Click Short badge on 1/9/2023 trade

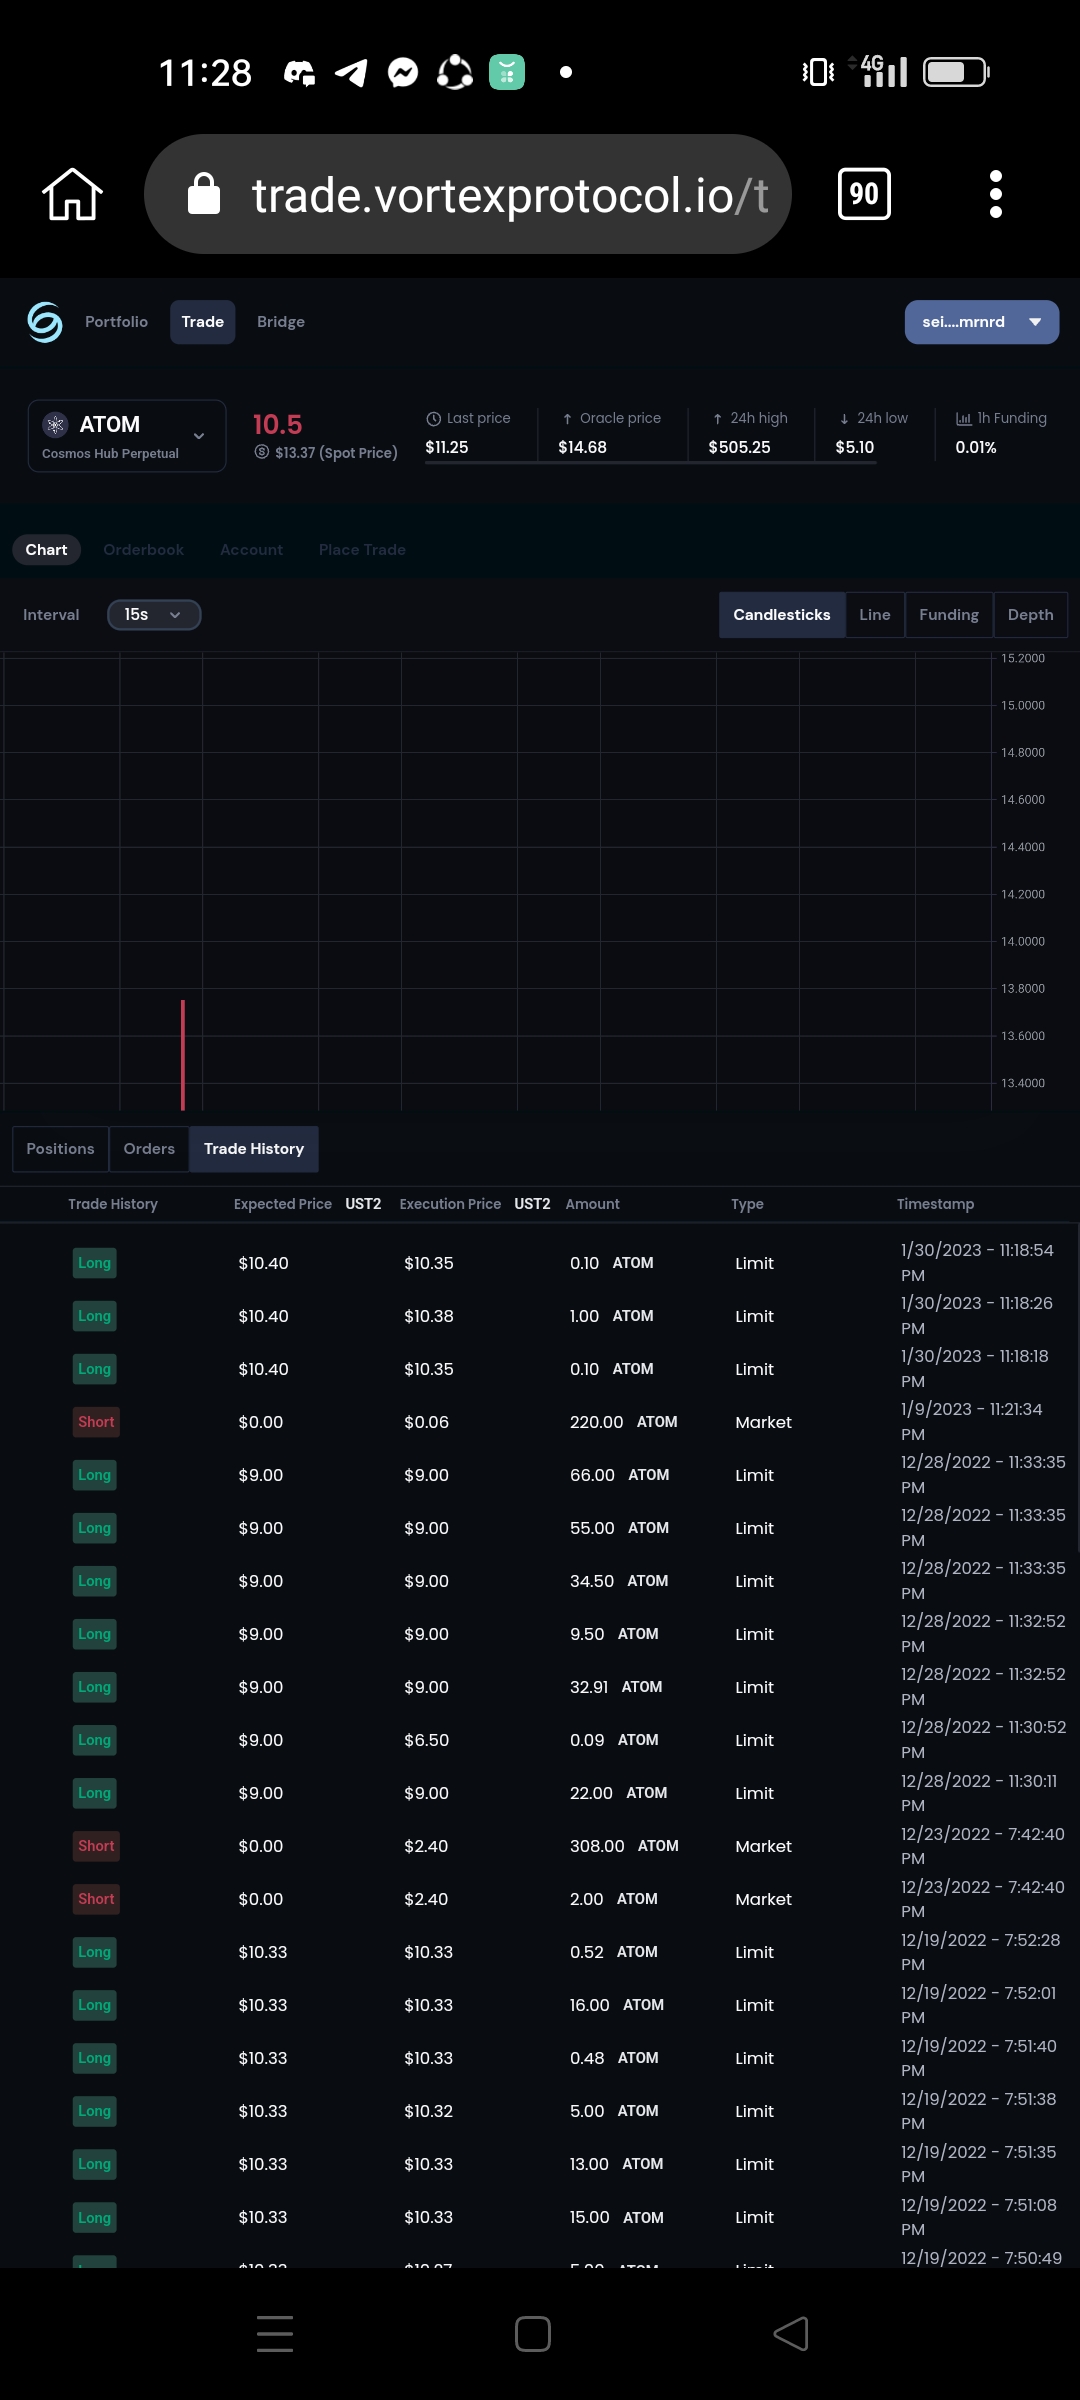(x=96, y=1422)
